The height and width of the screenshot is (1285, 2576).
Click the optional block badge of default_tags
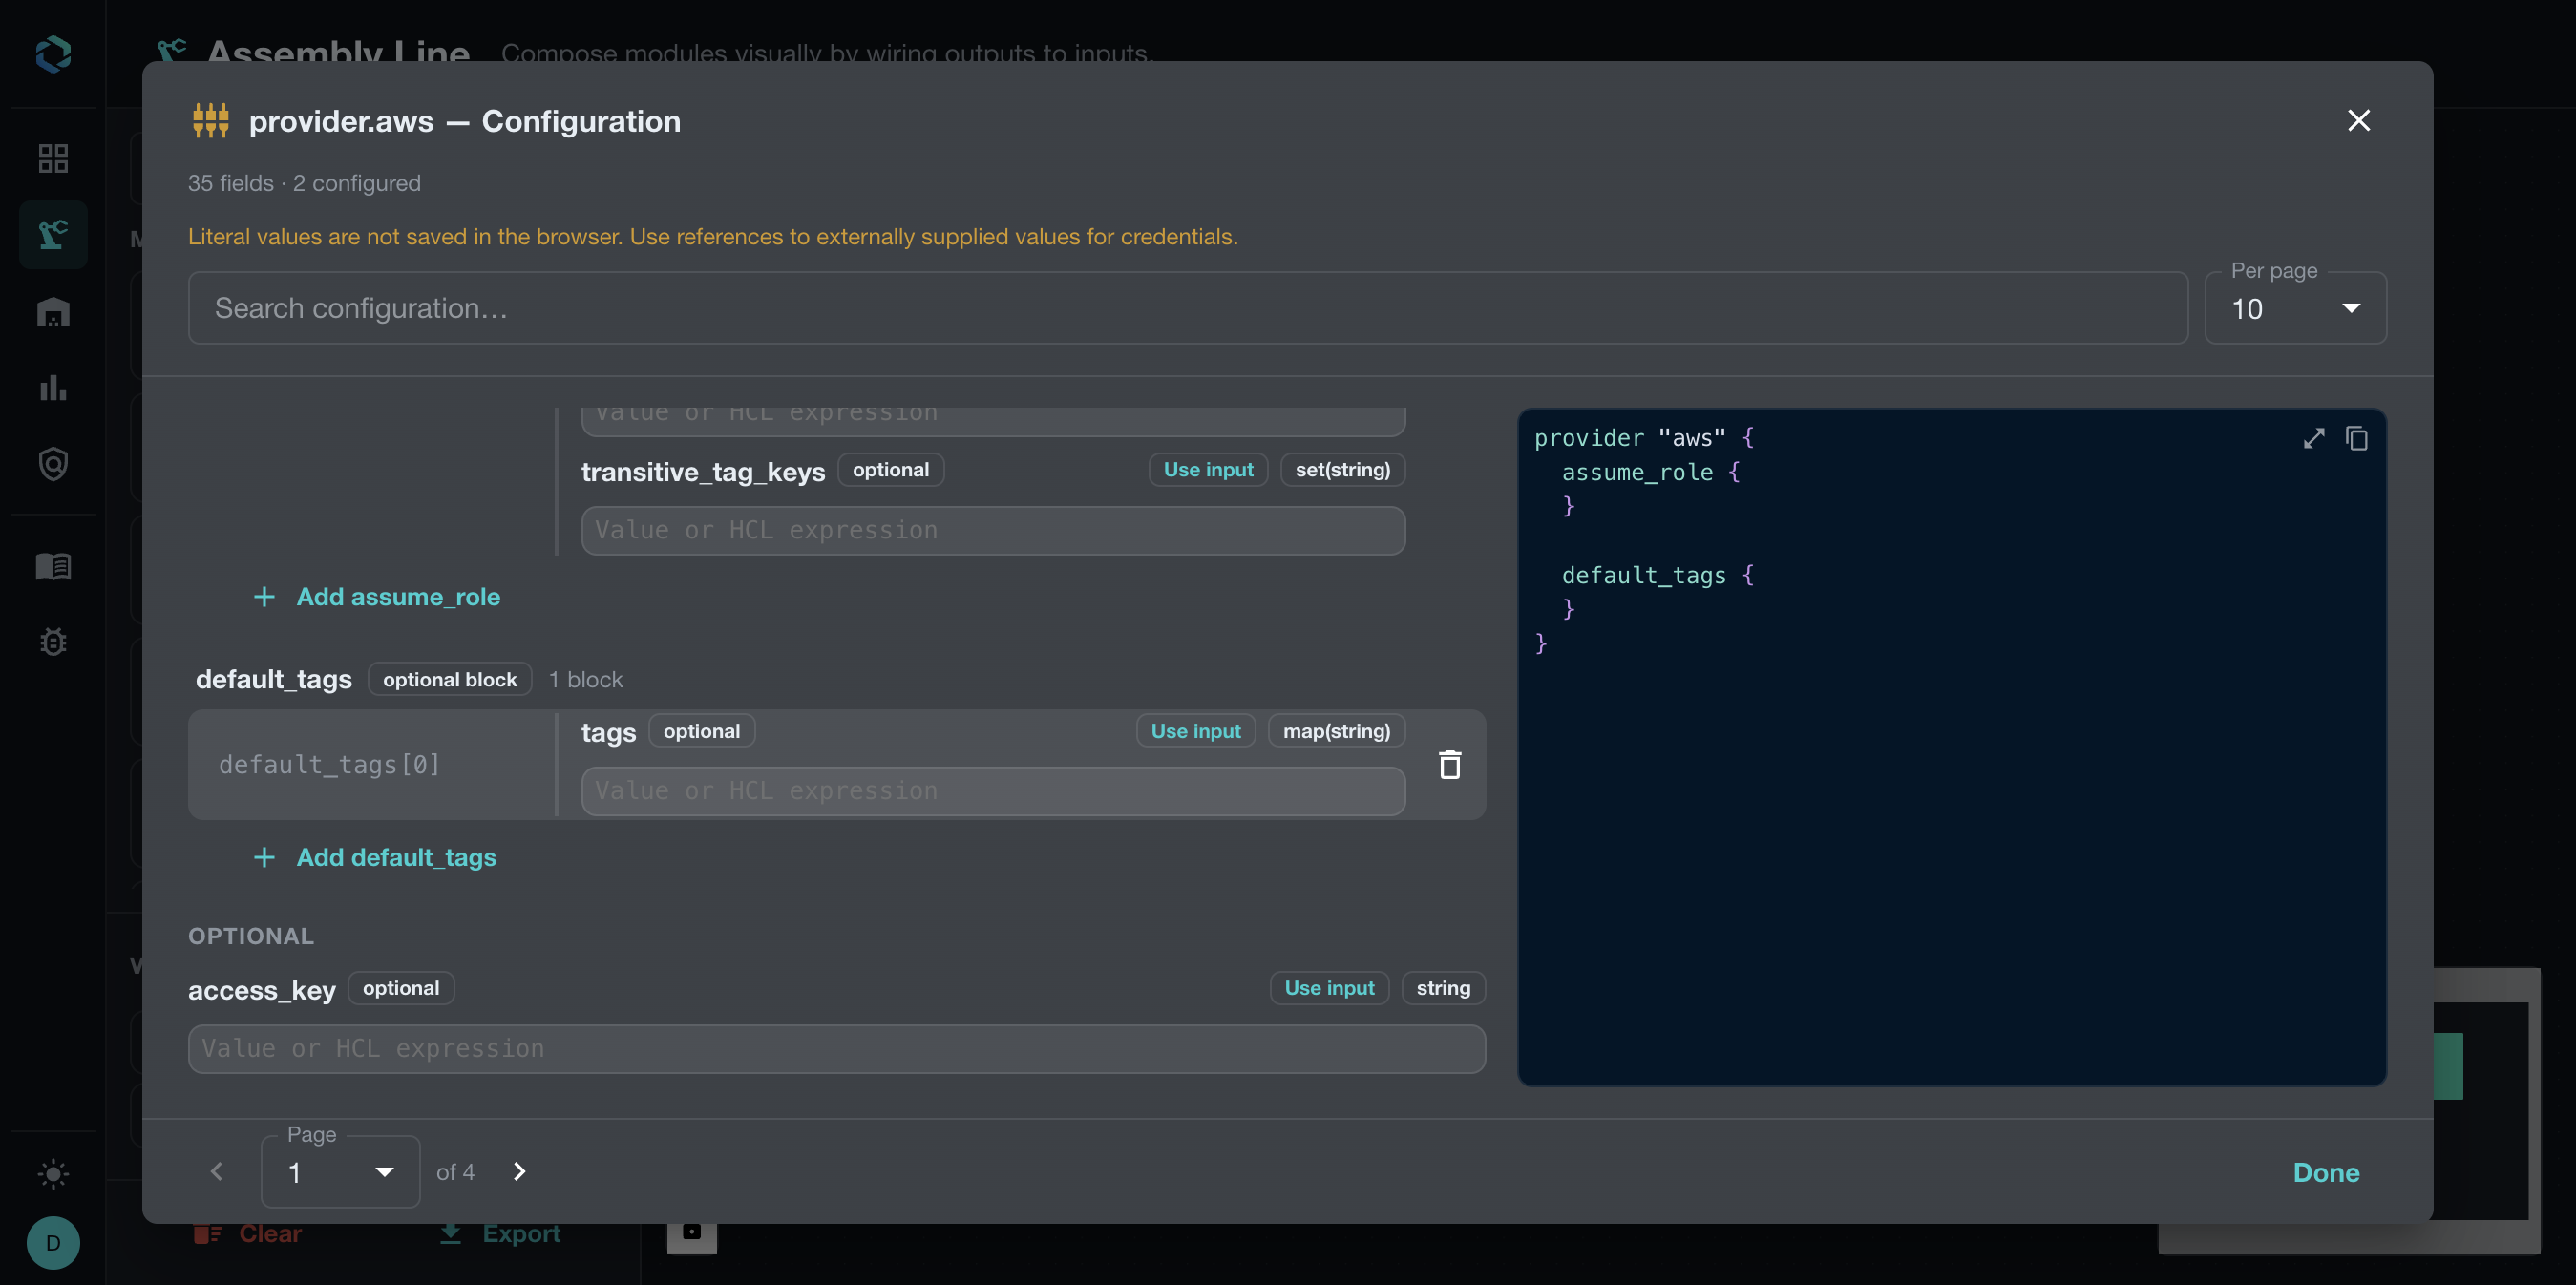[449, 680]
